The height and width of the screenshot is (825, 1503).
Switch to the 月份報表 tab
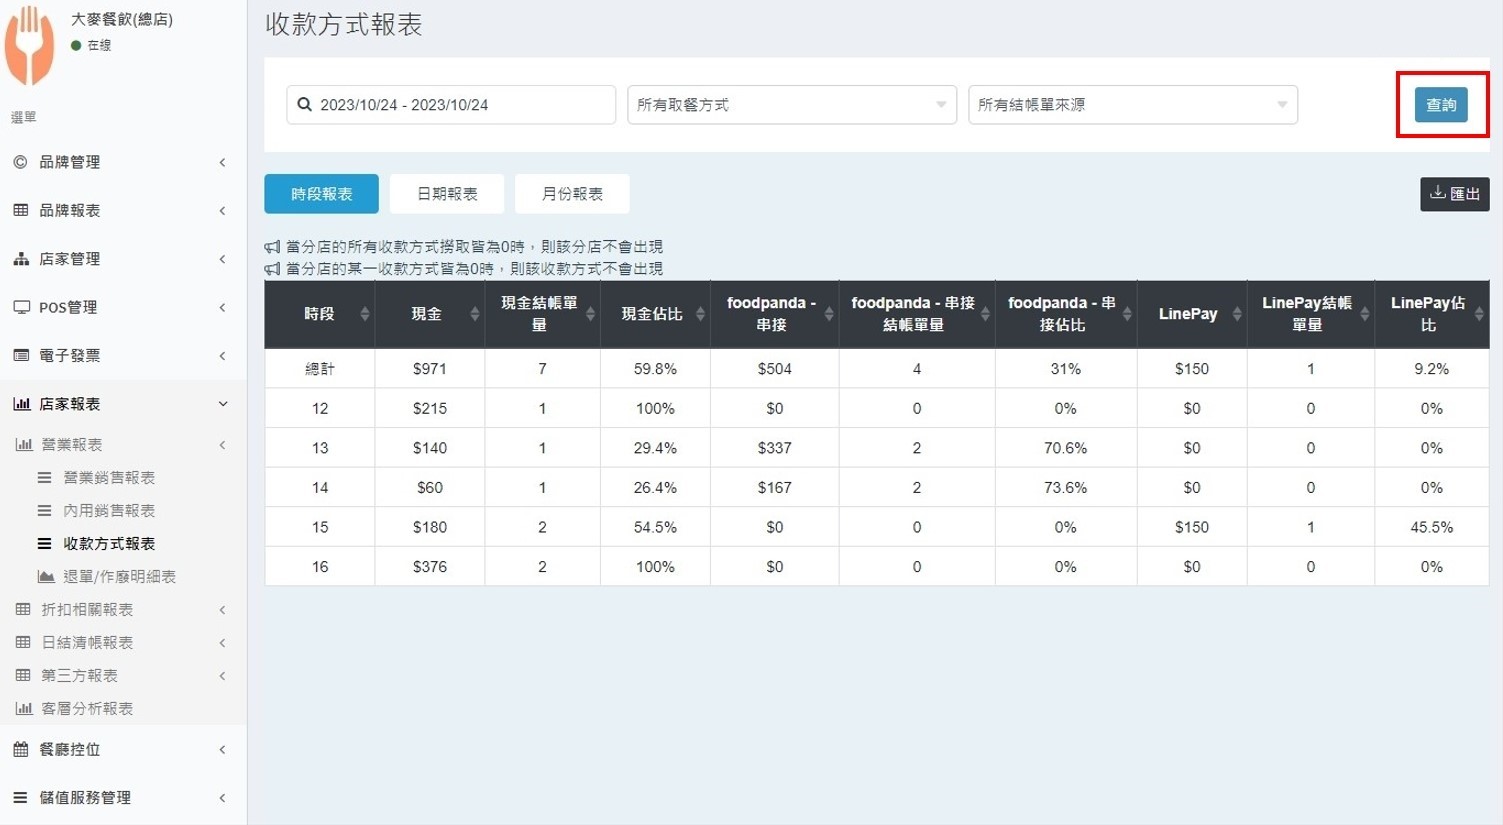tap(572, 194)
